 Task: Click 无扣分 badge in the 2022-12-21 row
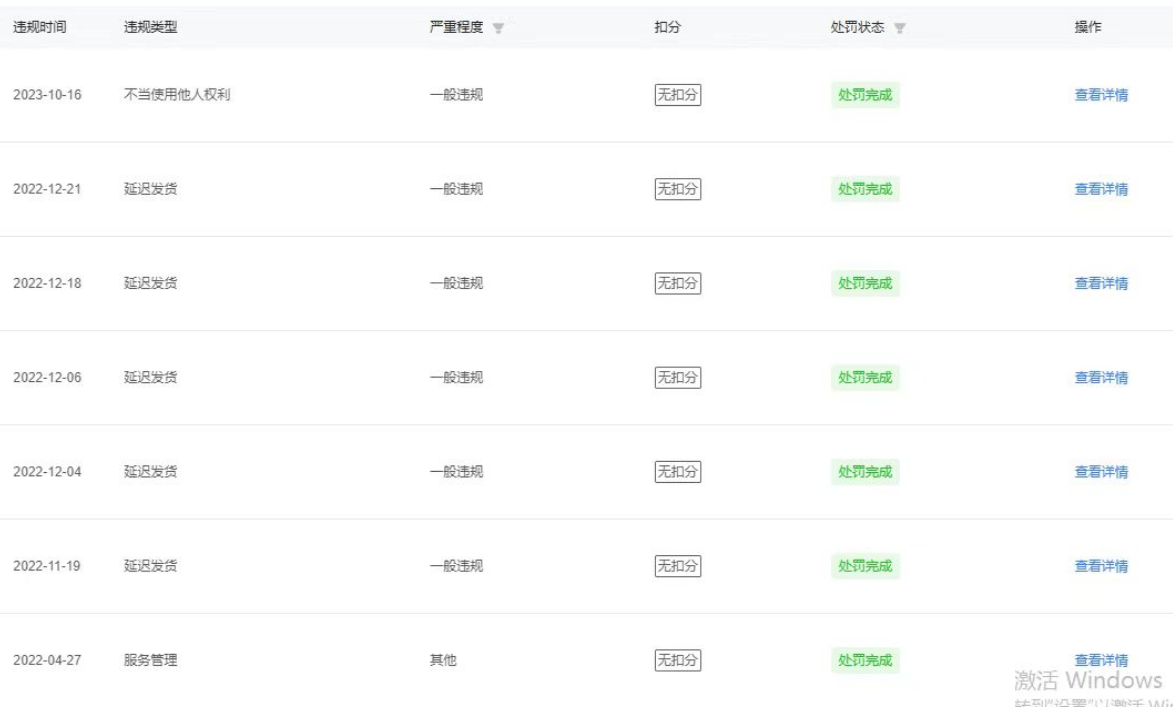tap(677, 189)
